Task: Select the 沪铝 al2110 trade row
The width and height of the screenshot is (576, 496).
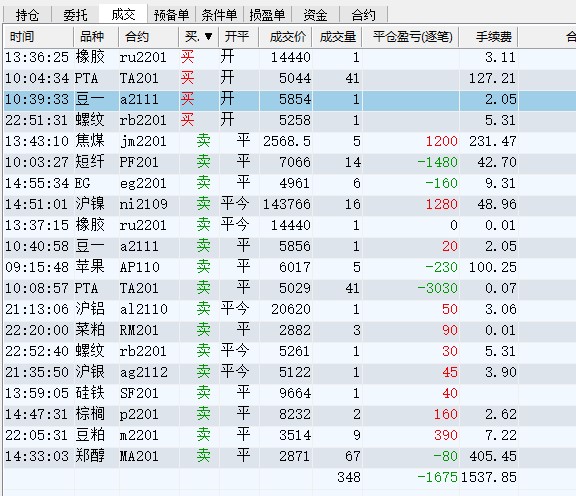Action: pos(290,309)
